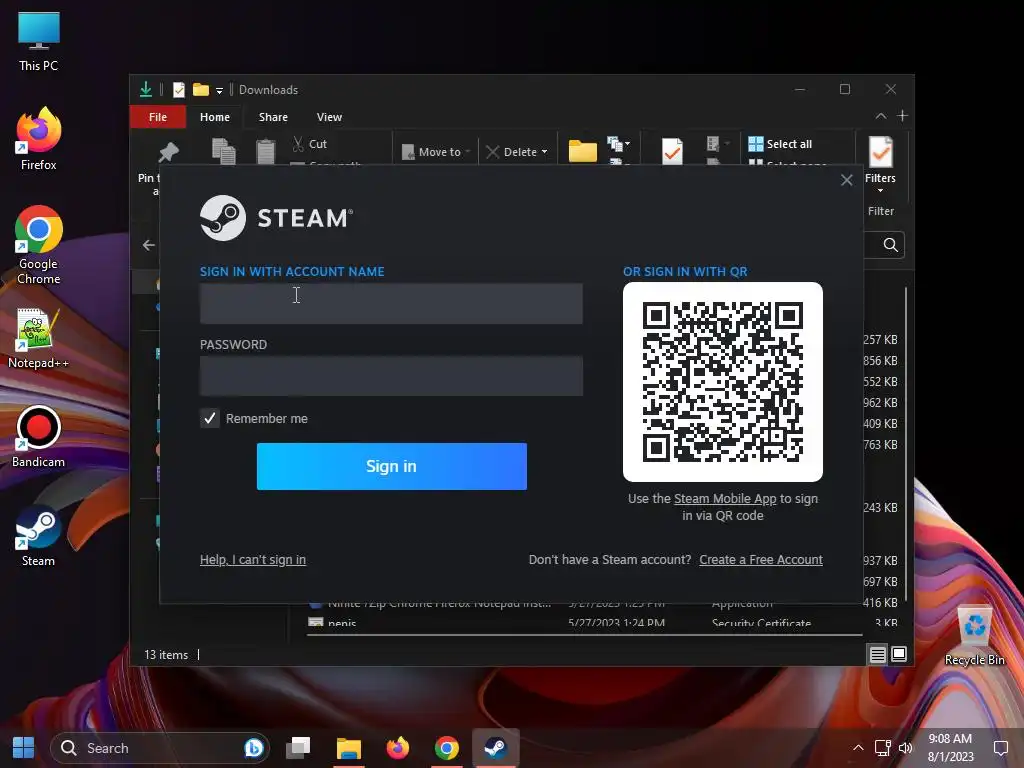Click the New folder icon in ribbon
The height and width of the screenshot is (768, 1024).
pyautogui.click(x=583, y=151)
